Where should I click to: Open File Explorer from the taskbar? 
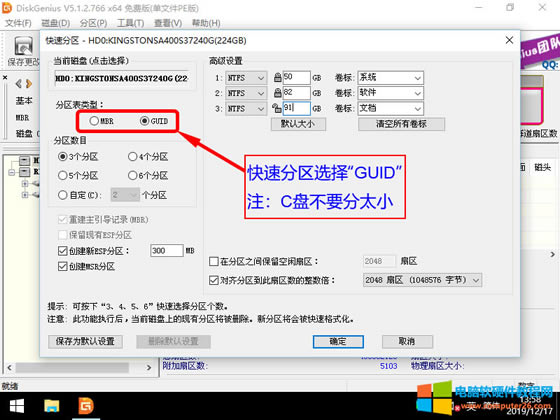pos(51,406)
